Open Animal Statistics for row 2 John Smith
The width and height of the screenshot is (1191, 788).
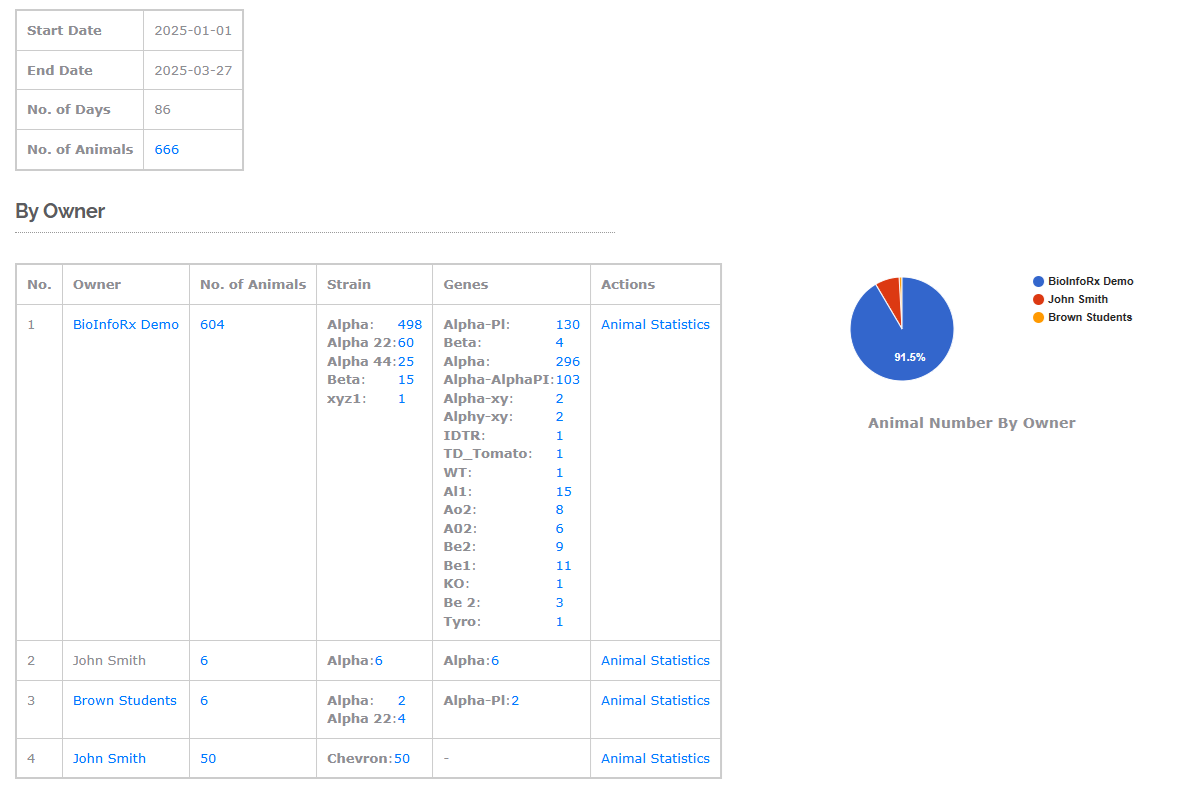click(655, 660)
